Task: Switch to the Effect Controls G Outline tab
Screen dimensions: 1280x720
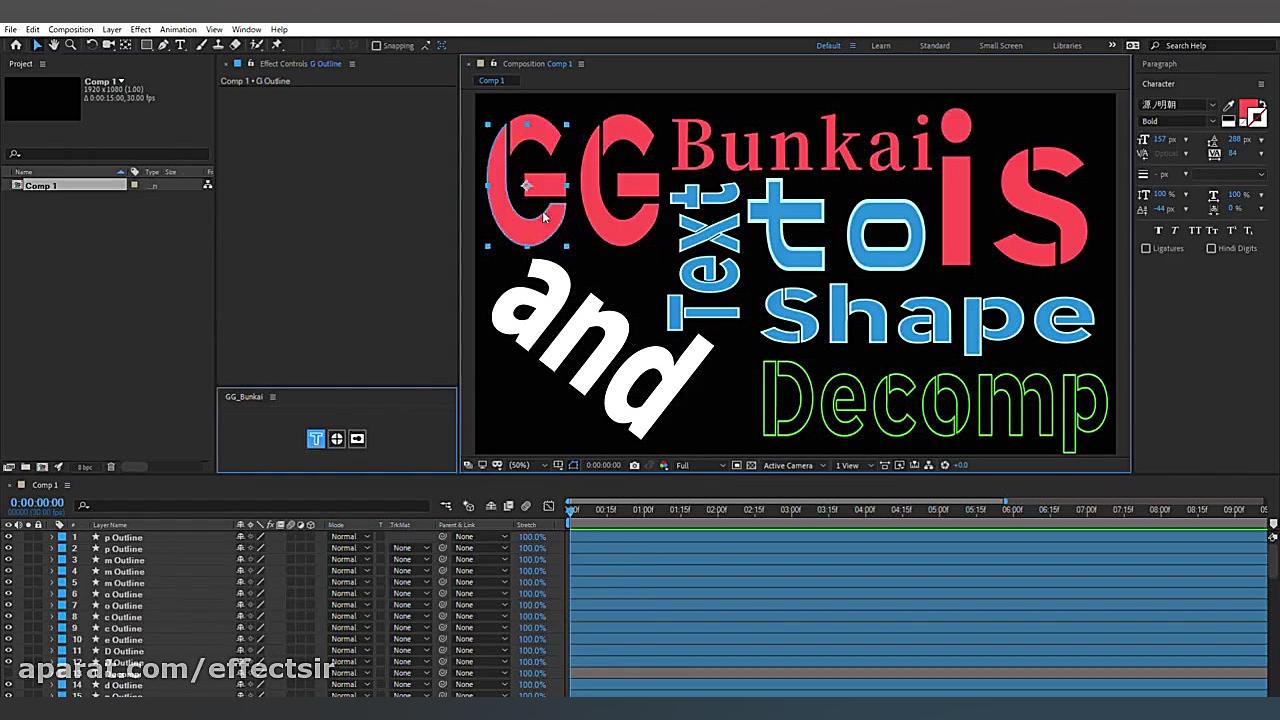Action: tap(300, 63)
